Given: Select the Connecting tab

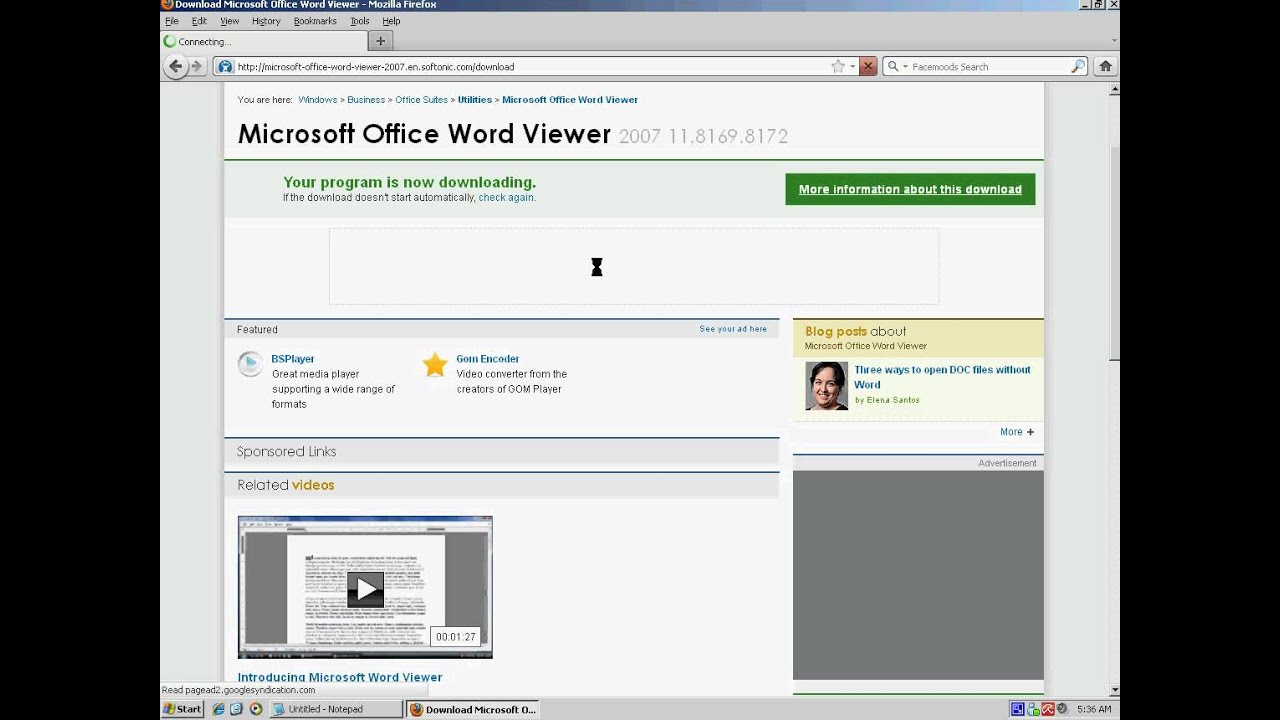Looking at the screenshot, I should click(x=263, y=41).
